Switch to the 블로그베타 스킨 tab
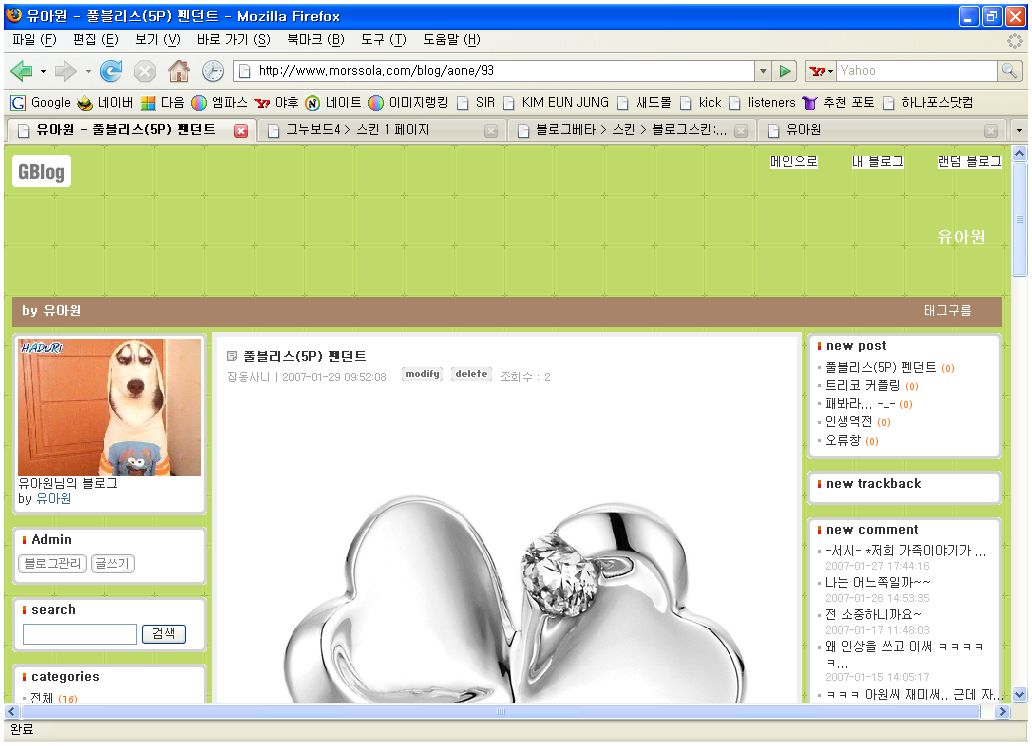 [632, 130]
